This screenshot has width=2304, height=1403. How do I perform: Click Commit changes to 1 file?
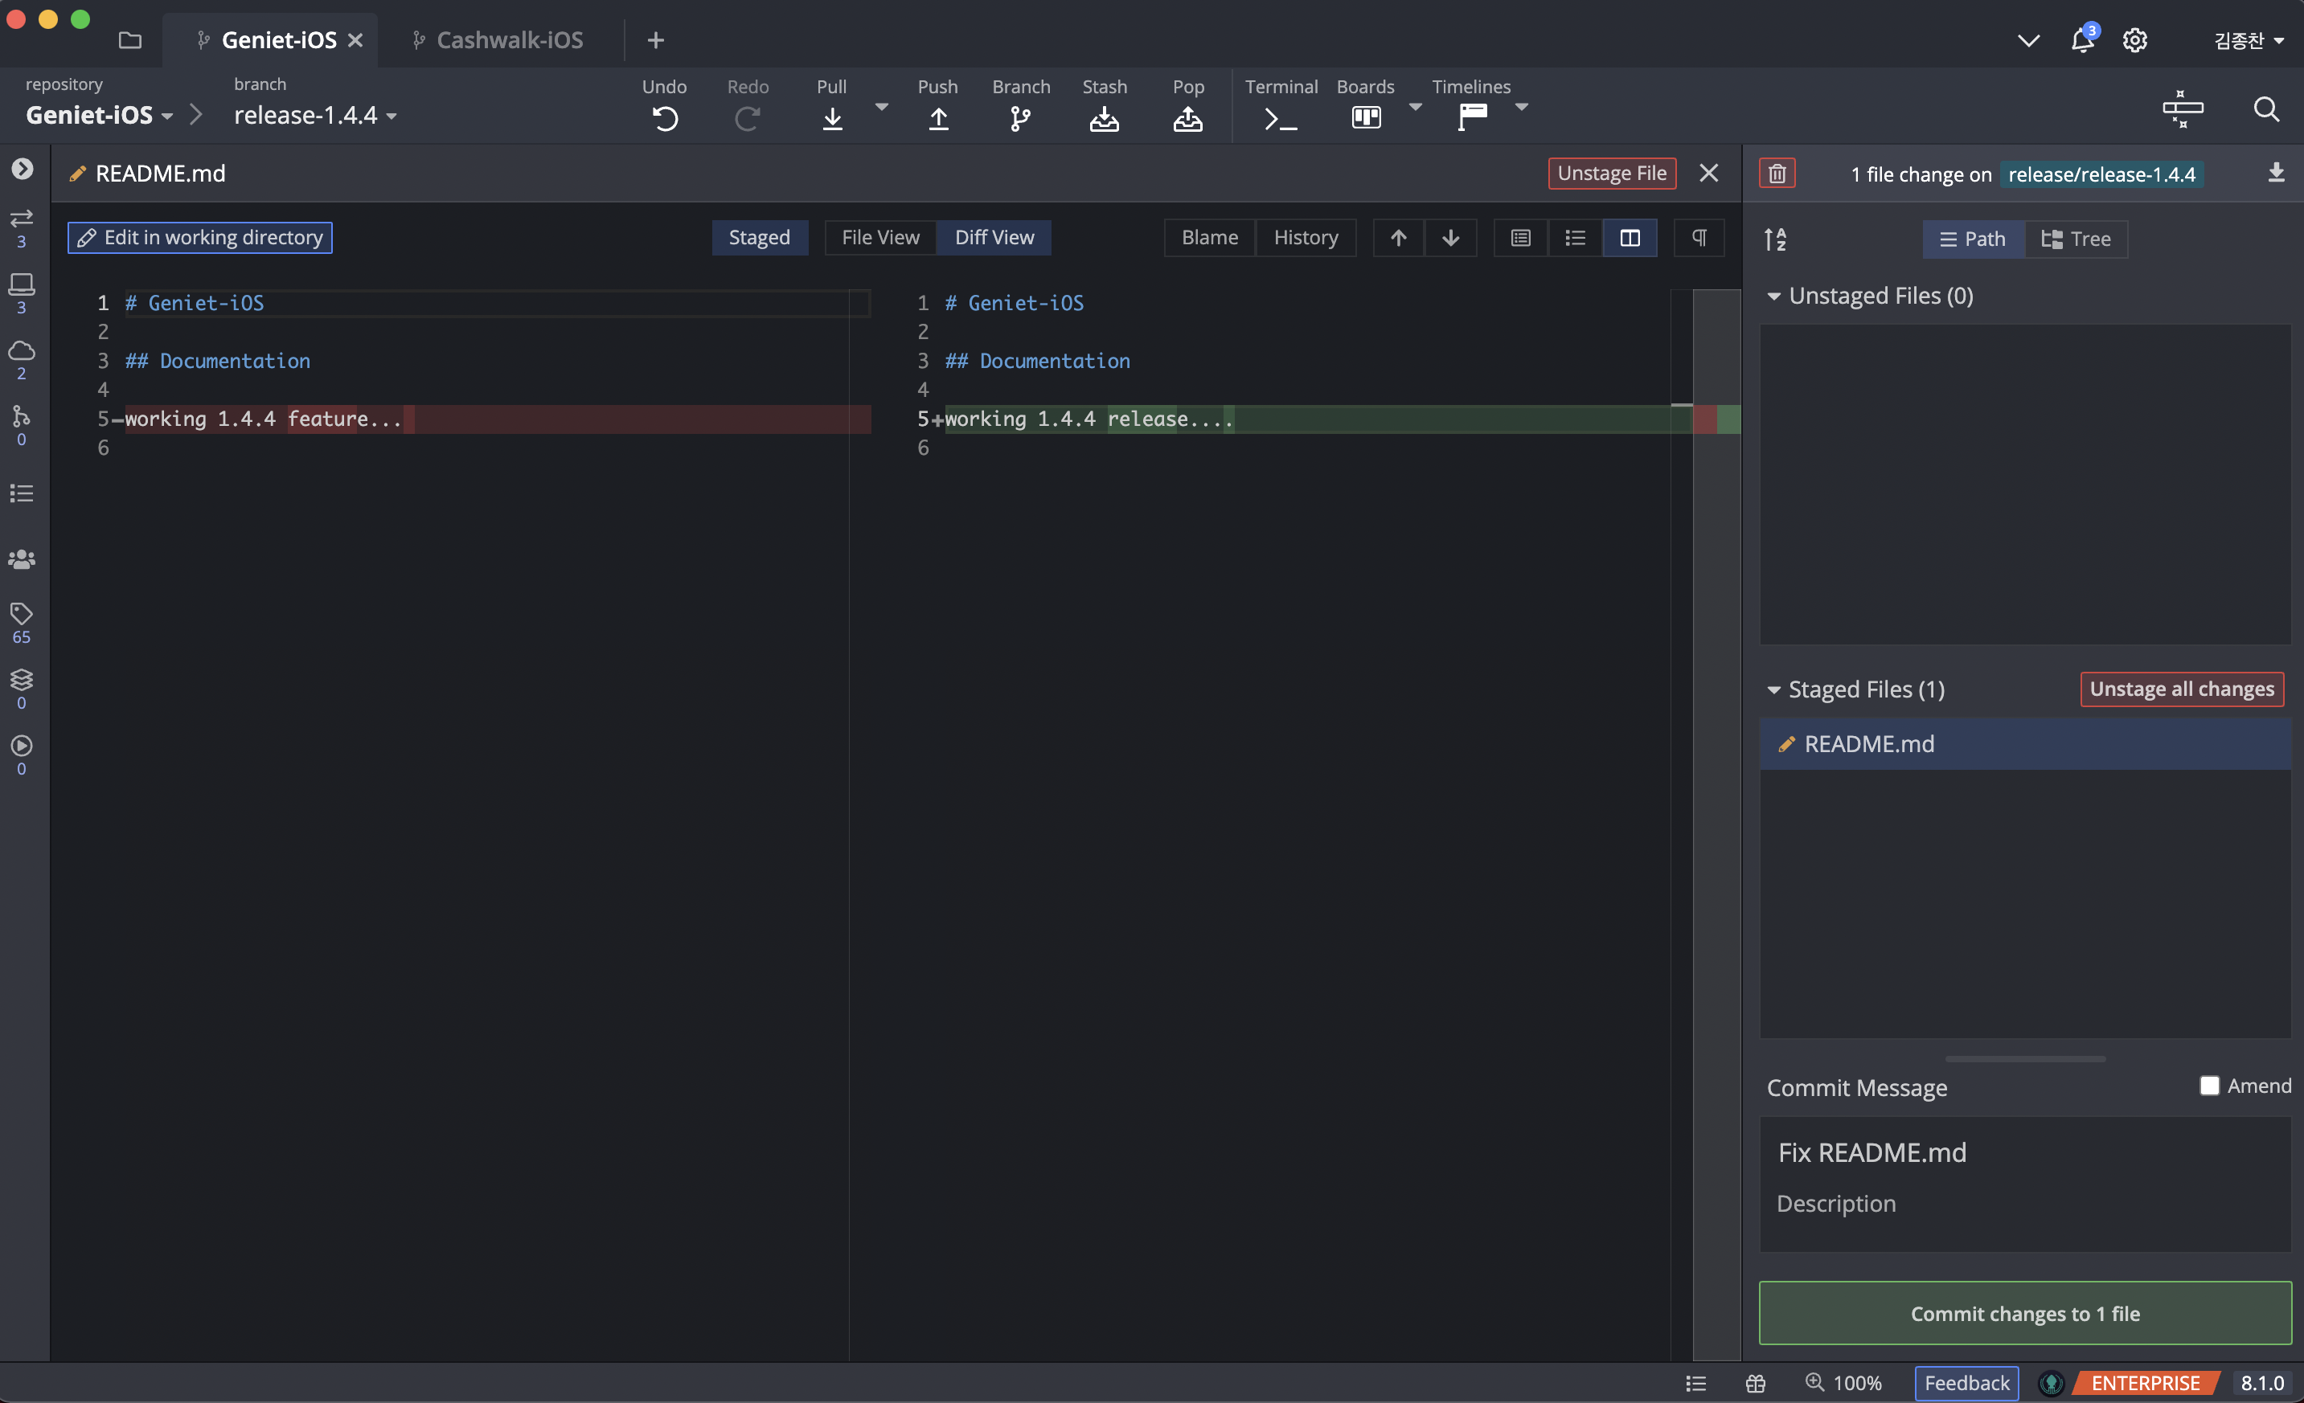point(2024,1313)
